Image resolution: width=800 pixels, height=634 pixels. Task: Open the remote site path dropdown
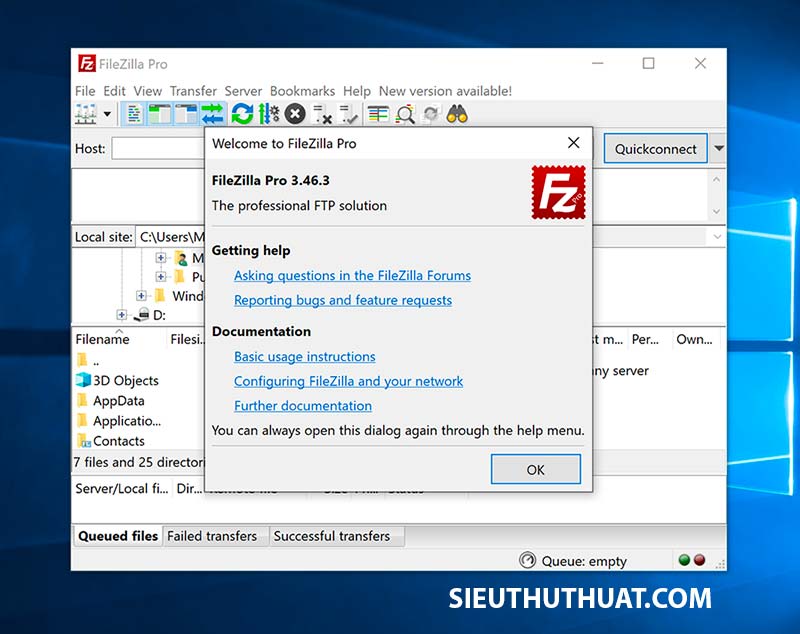coord(717,237)
